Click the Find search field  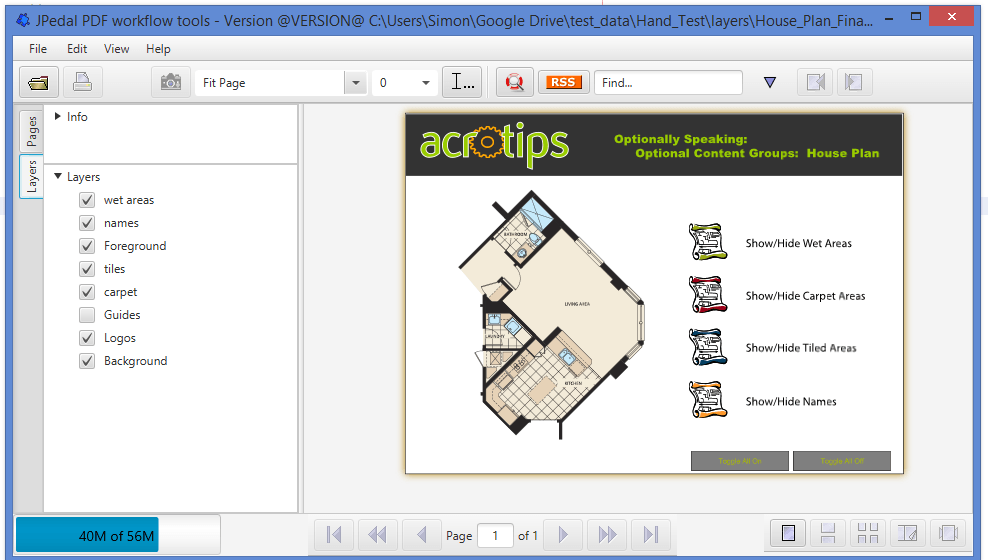click(x=668, y=83)
